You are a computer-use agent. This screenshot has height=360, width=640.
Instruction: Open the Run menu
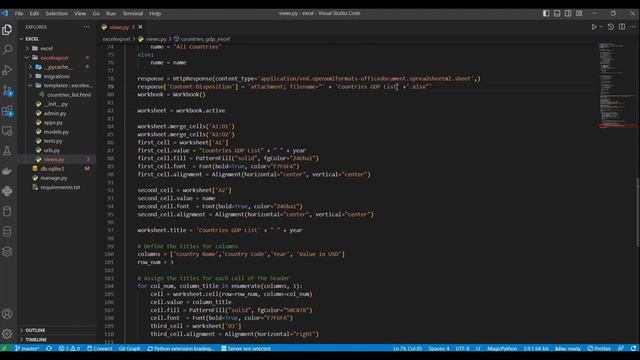pyautogui.click(x=111, y=13)
